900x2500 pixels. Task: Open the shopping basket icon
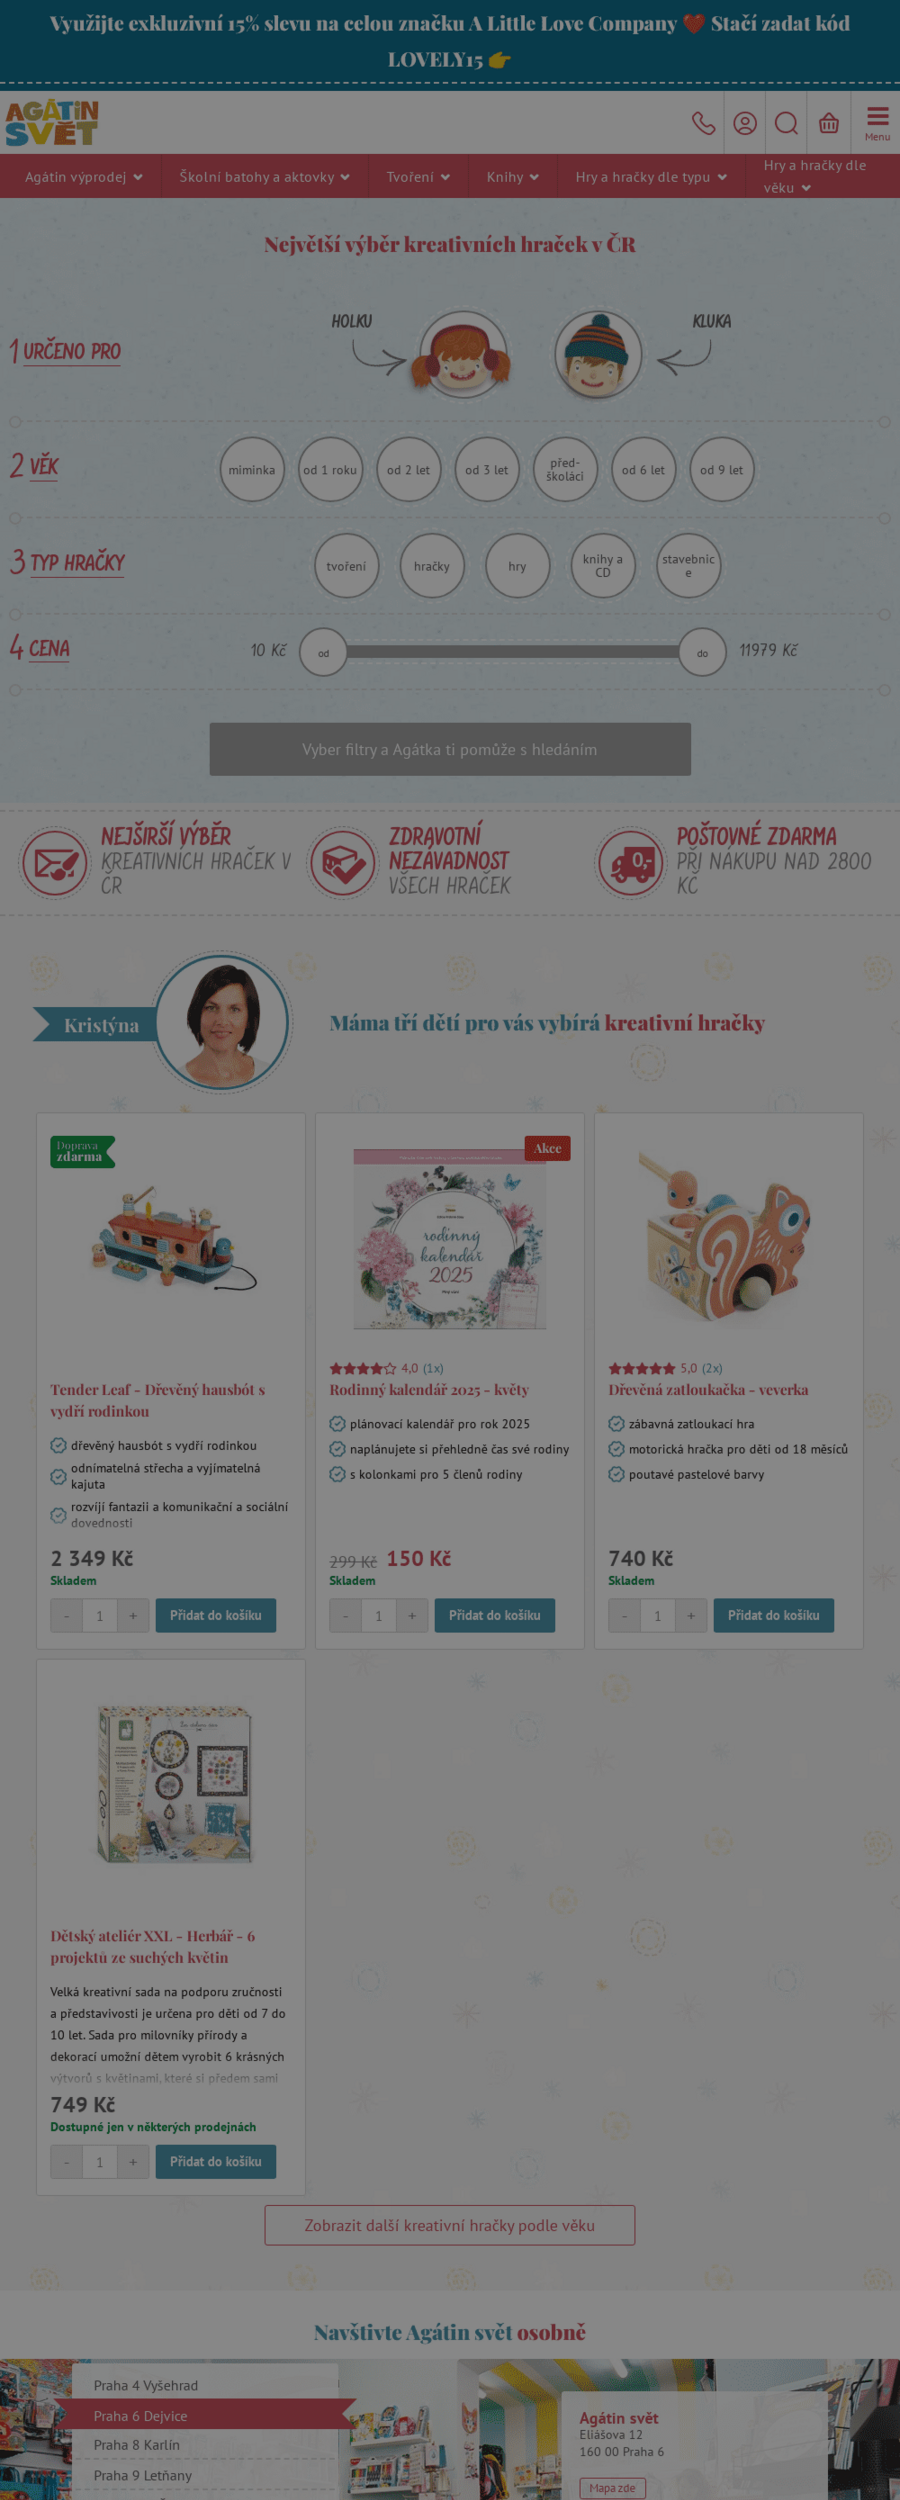(829, 123)
